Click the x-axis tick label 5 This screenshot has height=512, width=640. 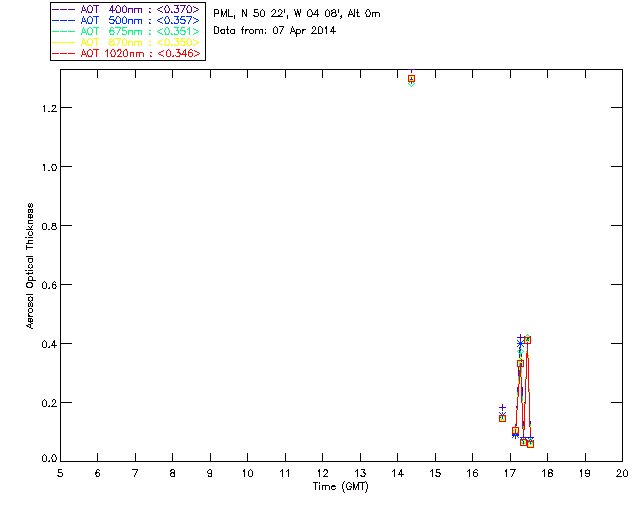[x=60, y=473]
